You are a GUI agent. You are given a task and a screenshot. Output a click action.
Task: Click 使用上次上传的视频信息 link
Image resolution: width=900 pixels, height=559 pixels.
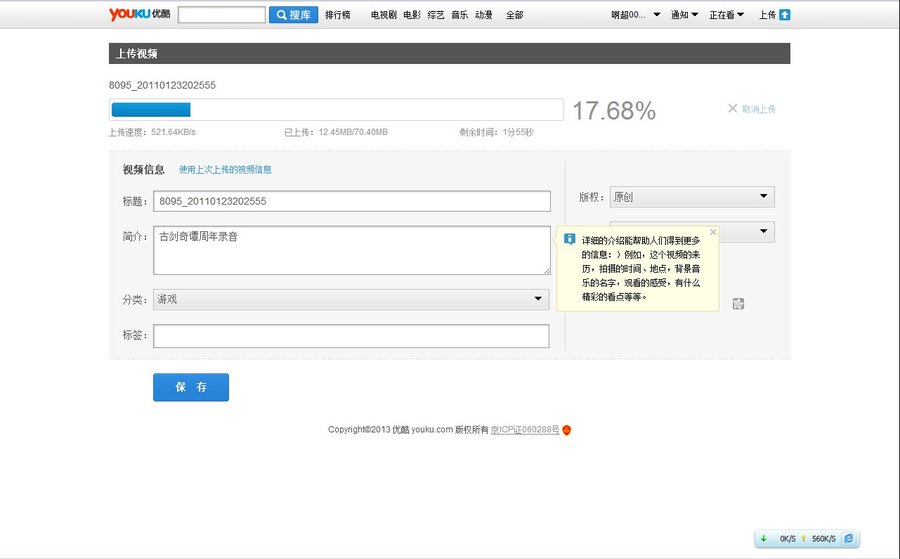coord(225,169)
